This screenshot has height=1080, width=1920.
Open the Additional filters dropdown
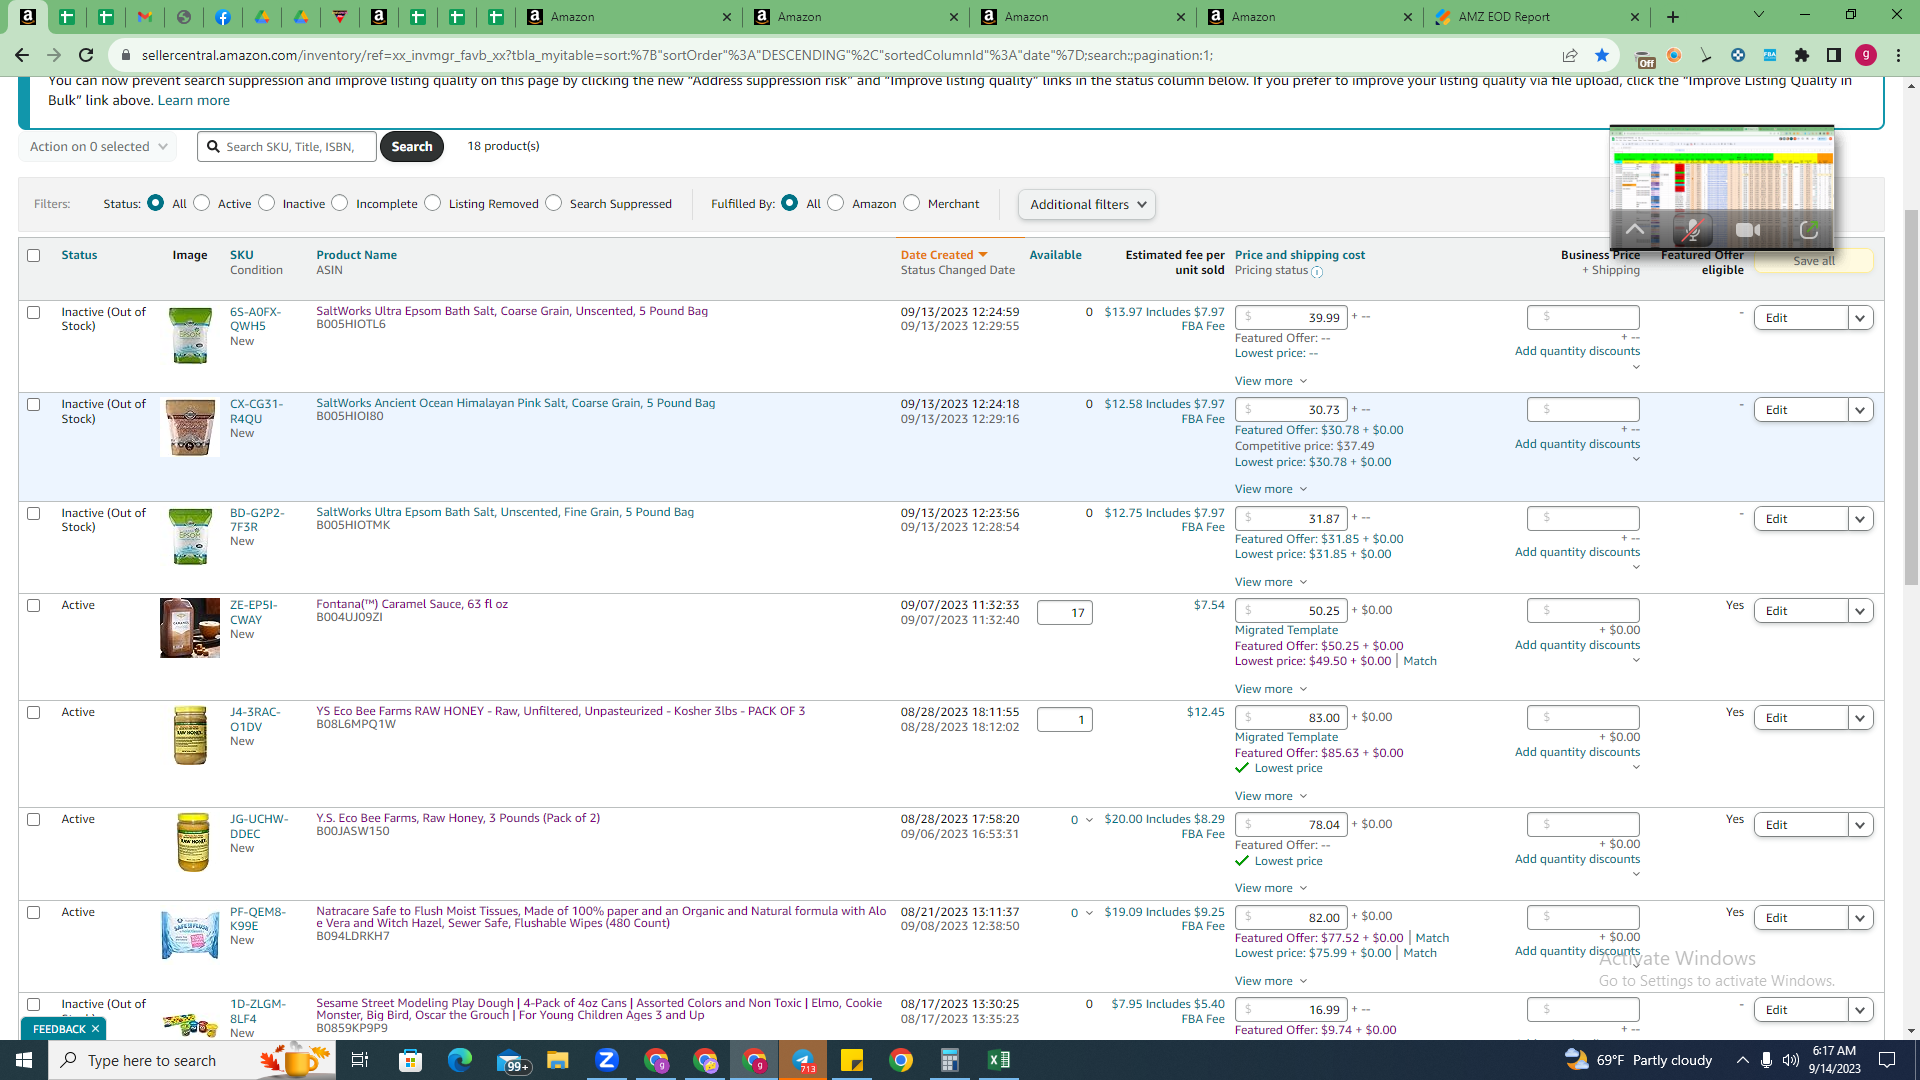click(x=1087, y=205)
